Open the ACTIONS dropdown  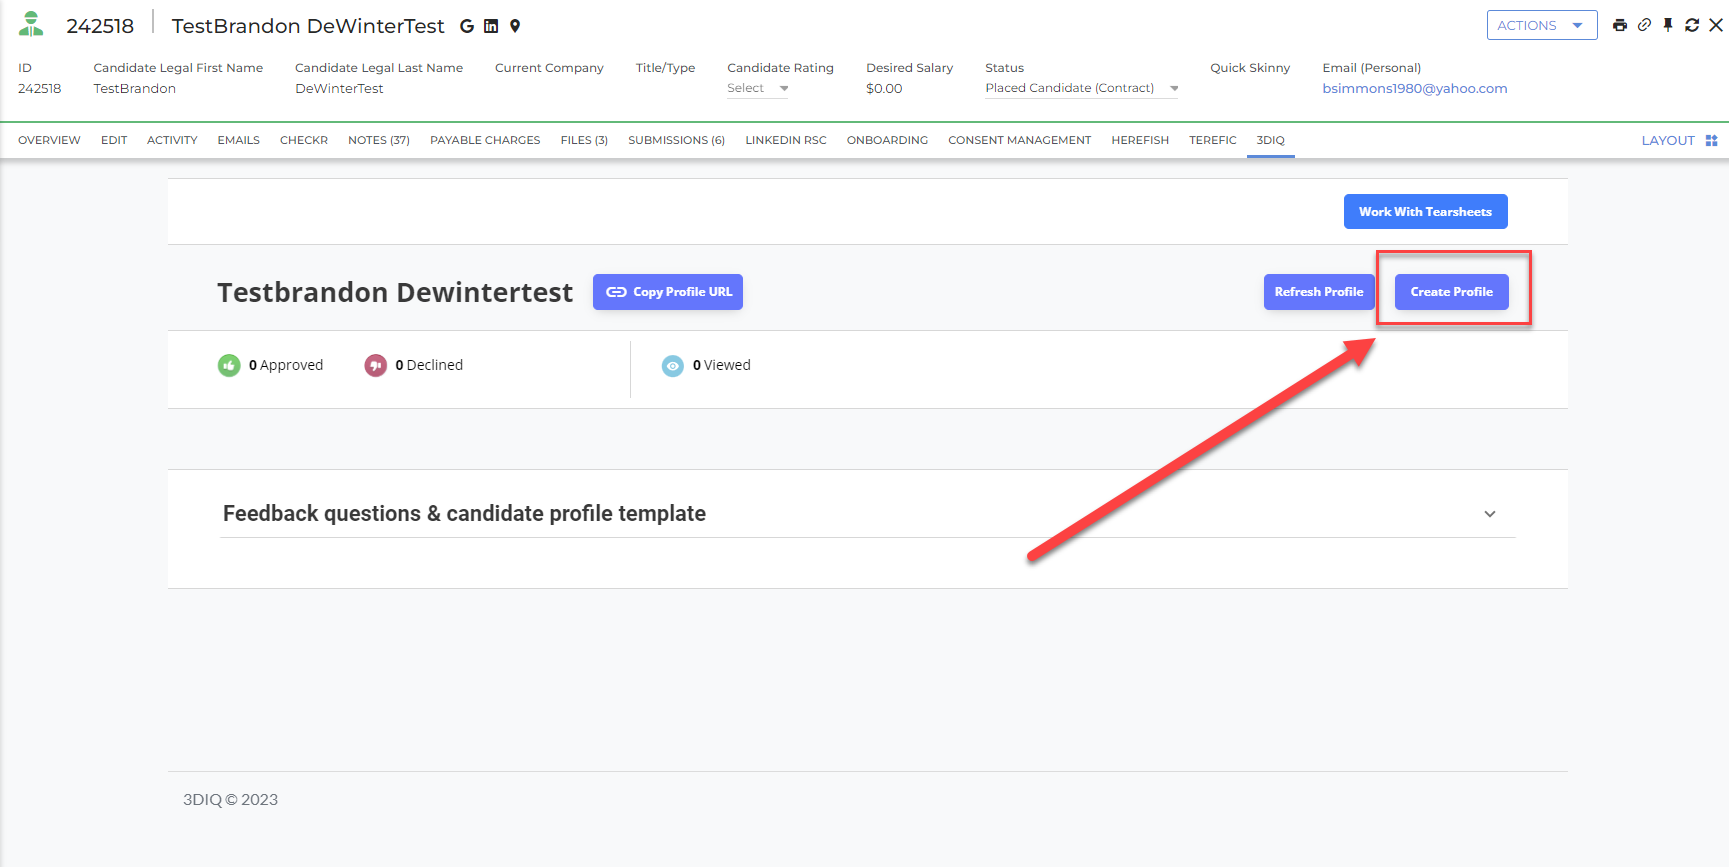pyautogui.click(x=1541, y=25)
